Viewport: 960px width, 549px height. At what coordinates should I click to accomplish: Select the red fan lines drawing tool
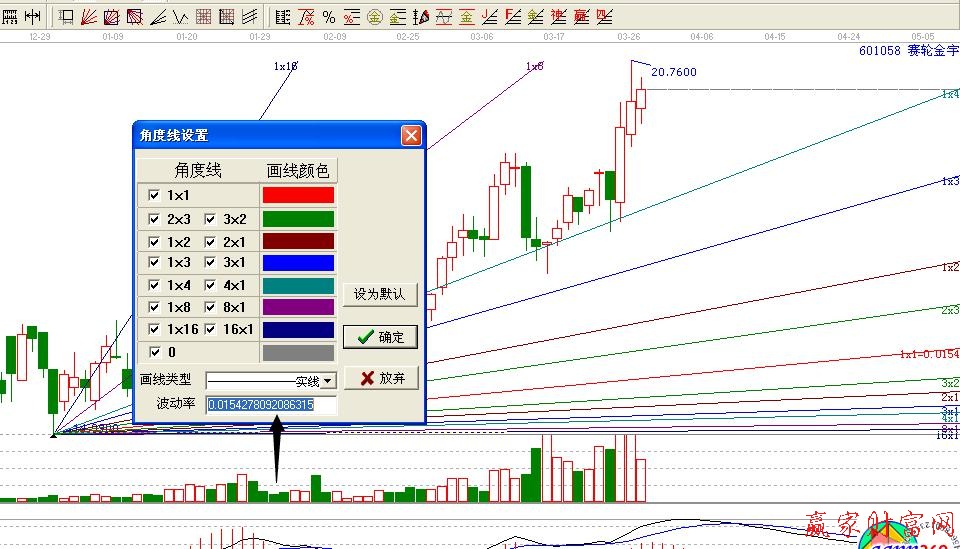click(x=89, y=16)
